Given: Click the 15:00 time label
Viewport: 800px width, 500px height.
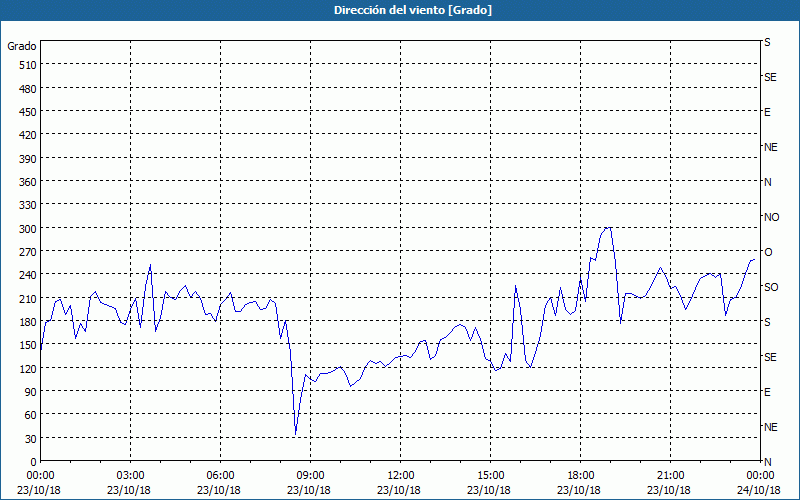Looking at the screenshot, I should (x=490, y=476).
